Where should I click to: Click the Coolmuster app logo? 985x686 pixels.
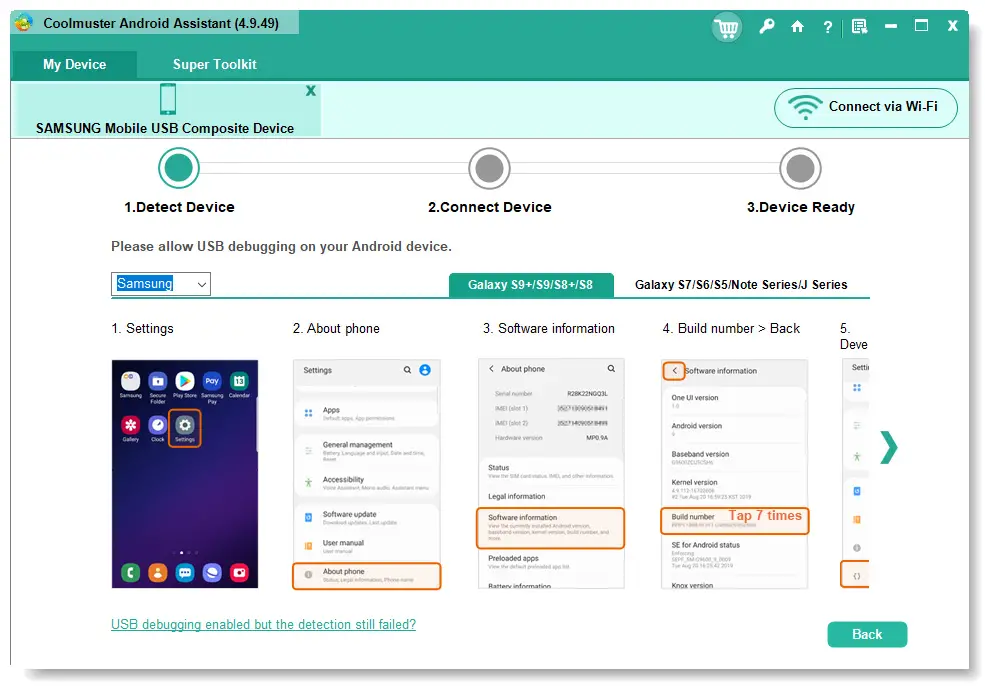point(23,23)
